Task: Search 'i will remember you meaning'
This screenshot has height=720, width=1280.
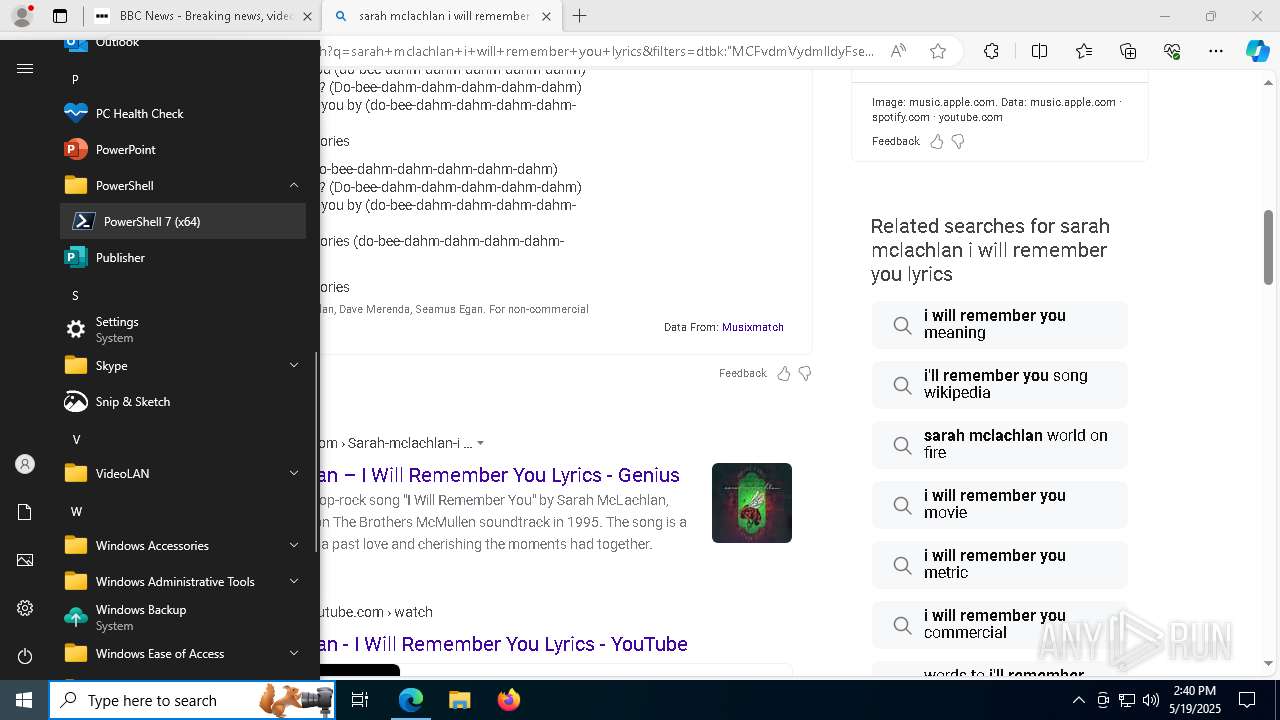Action: (999, 324)
